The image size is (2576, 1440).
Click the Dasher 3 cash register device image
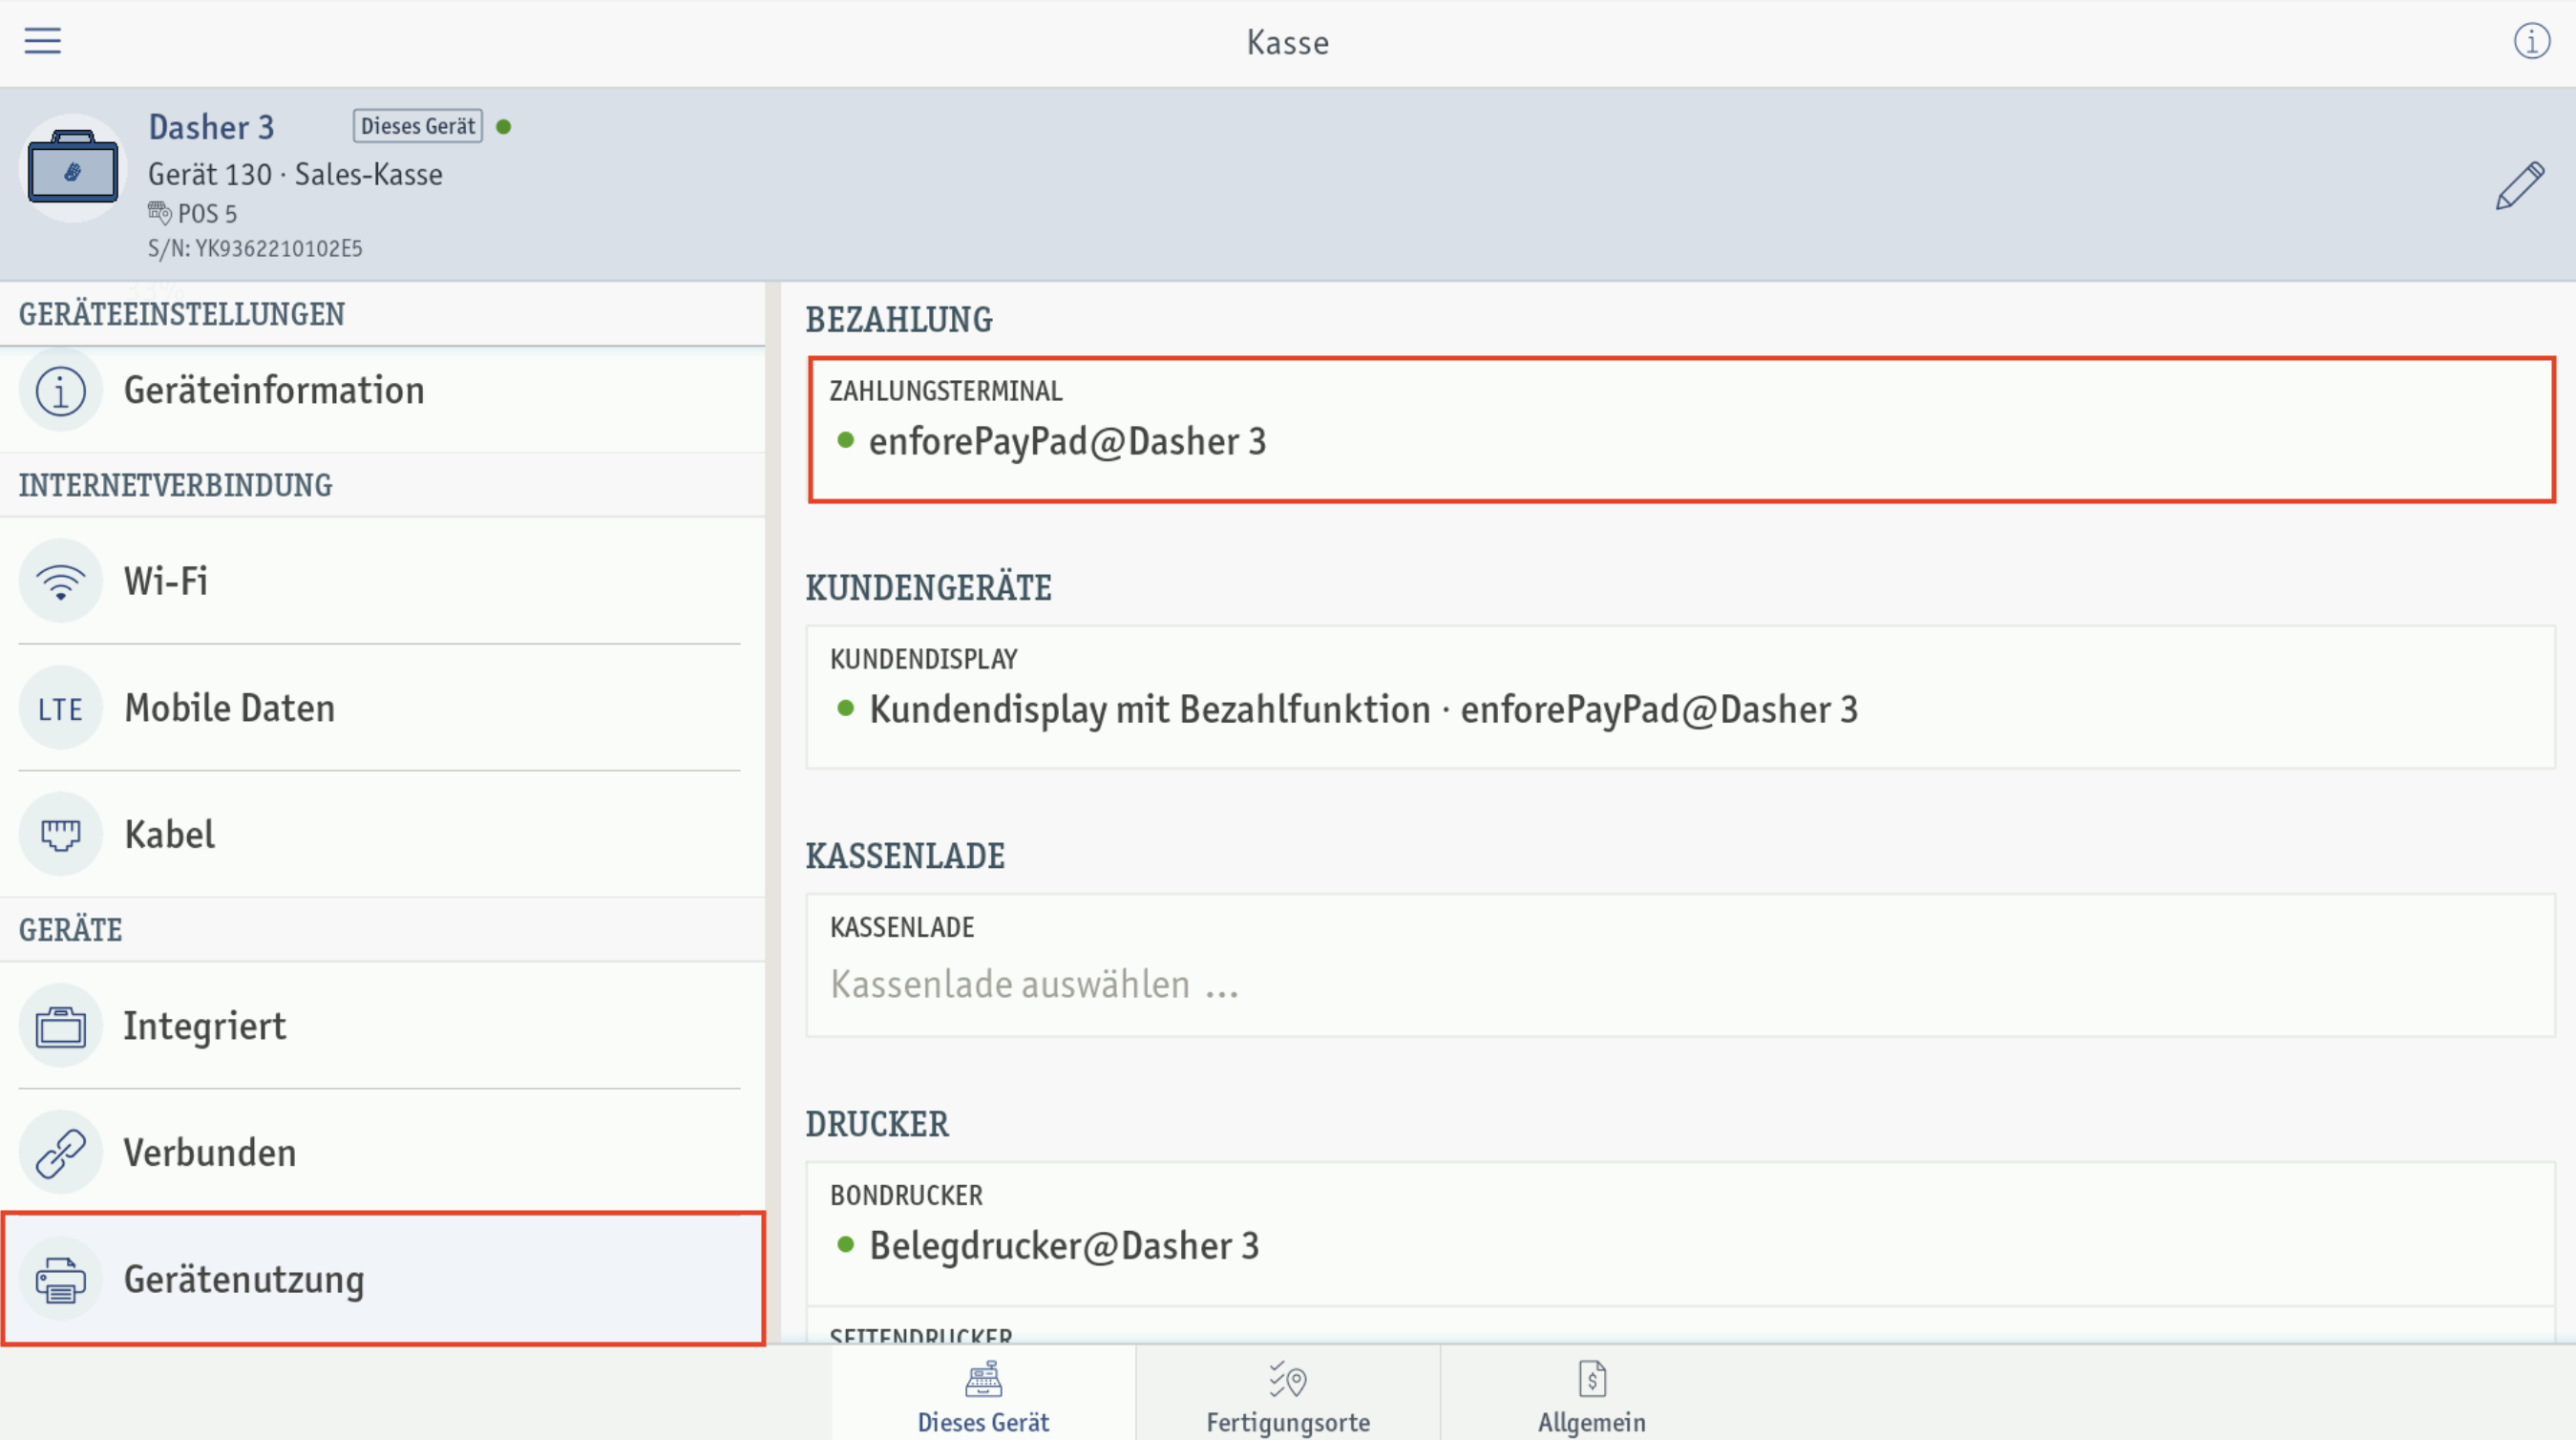tap(72, 167)
